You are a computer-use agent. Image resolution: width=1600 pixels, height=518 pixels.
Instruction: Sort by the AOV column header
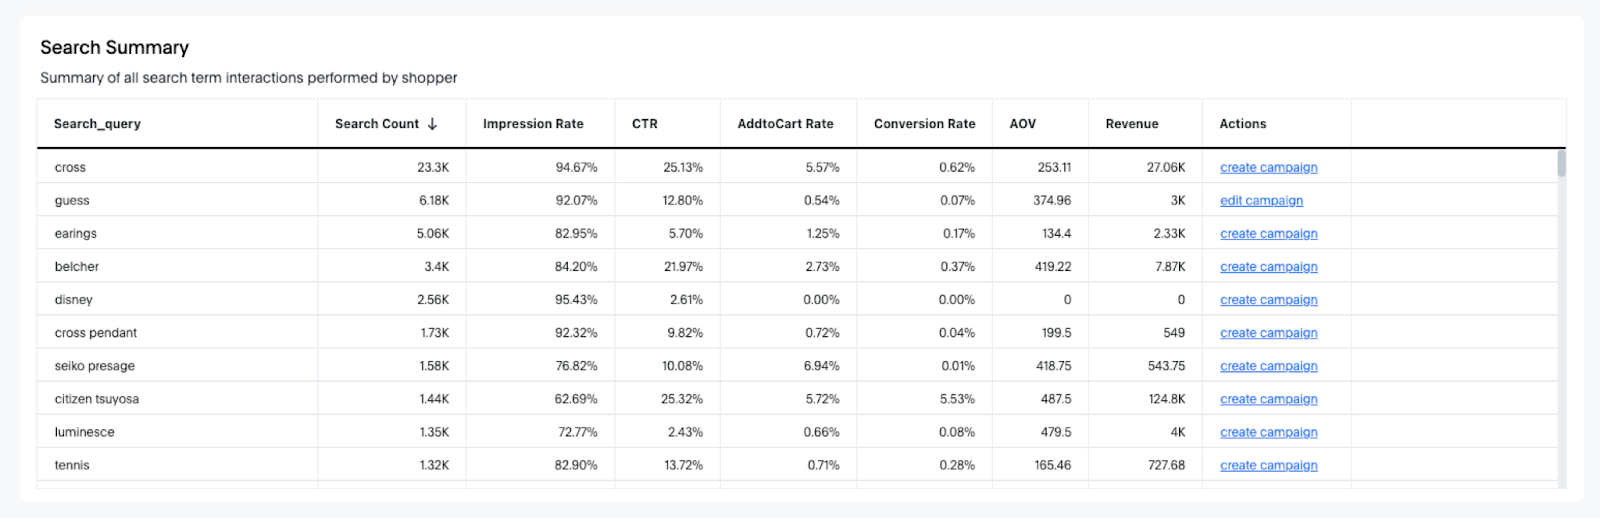[1023, 124]
